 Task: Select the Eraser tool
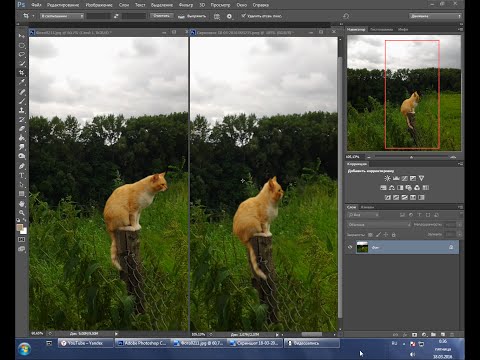(22, 128)
